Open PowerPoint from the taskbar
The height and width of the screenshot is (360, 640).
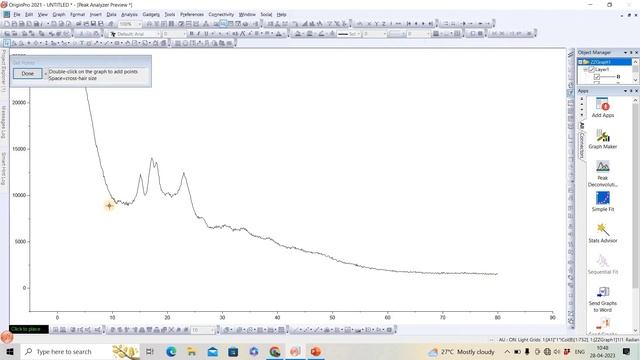(316, 351)
